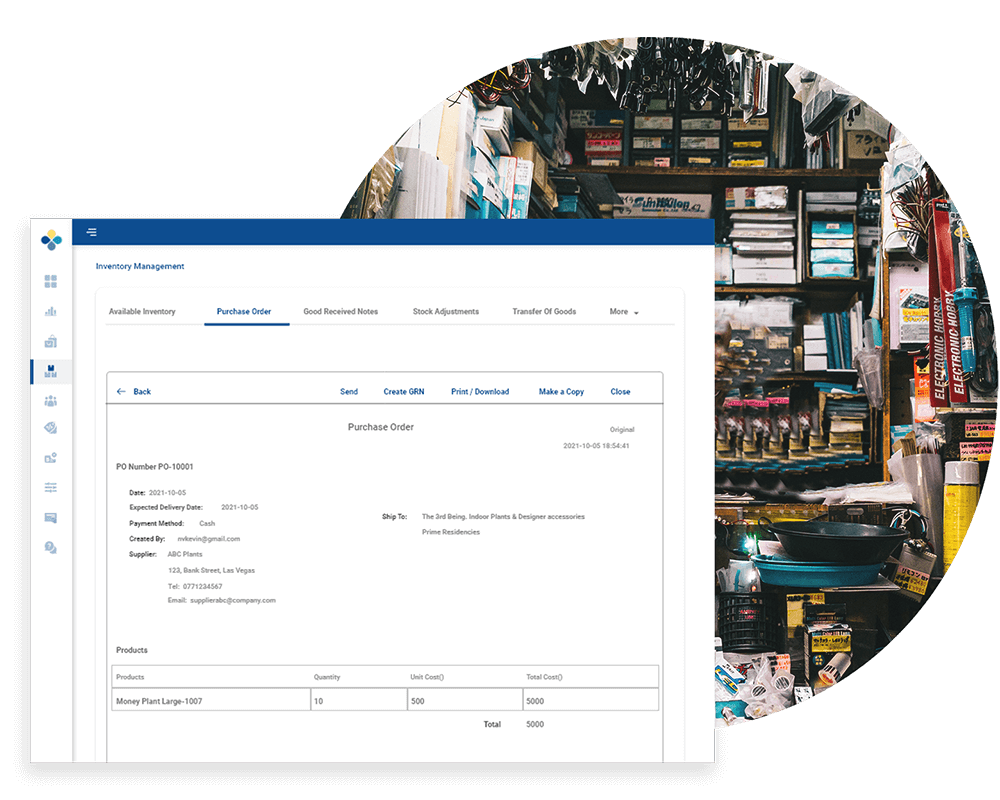Click the supplier name ABC Plants

(x=185, y=554)
